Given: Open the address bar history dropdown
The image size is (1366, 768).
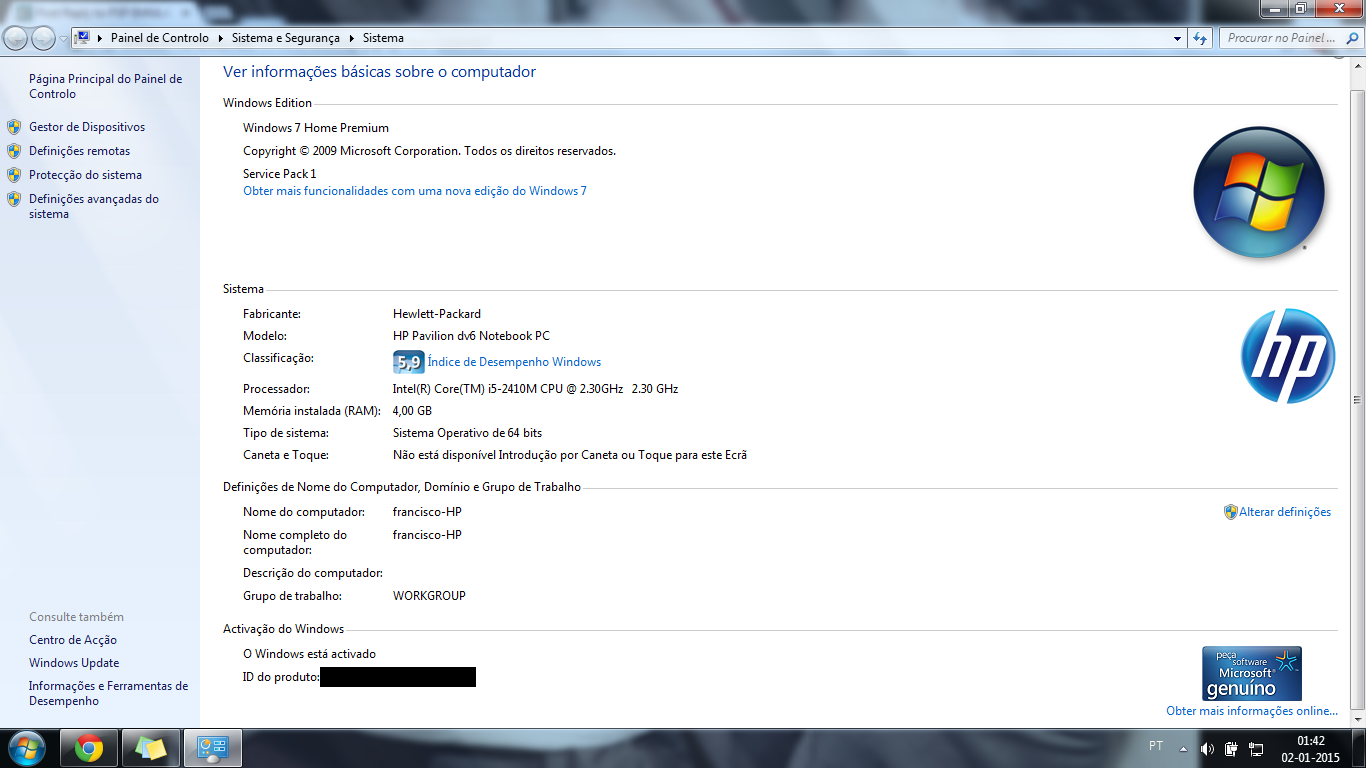Looking at the screenshot, I should (1177, 38).
